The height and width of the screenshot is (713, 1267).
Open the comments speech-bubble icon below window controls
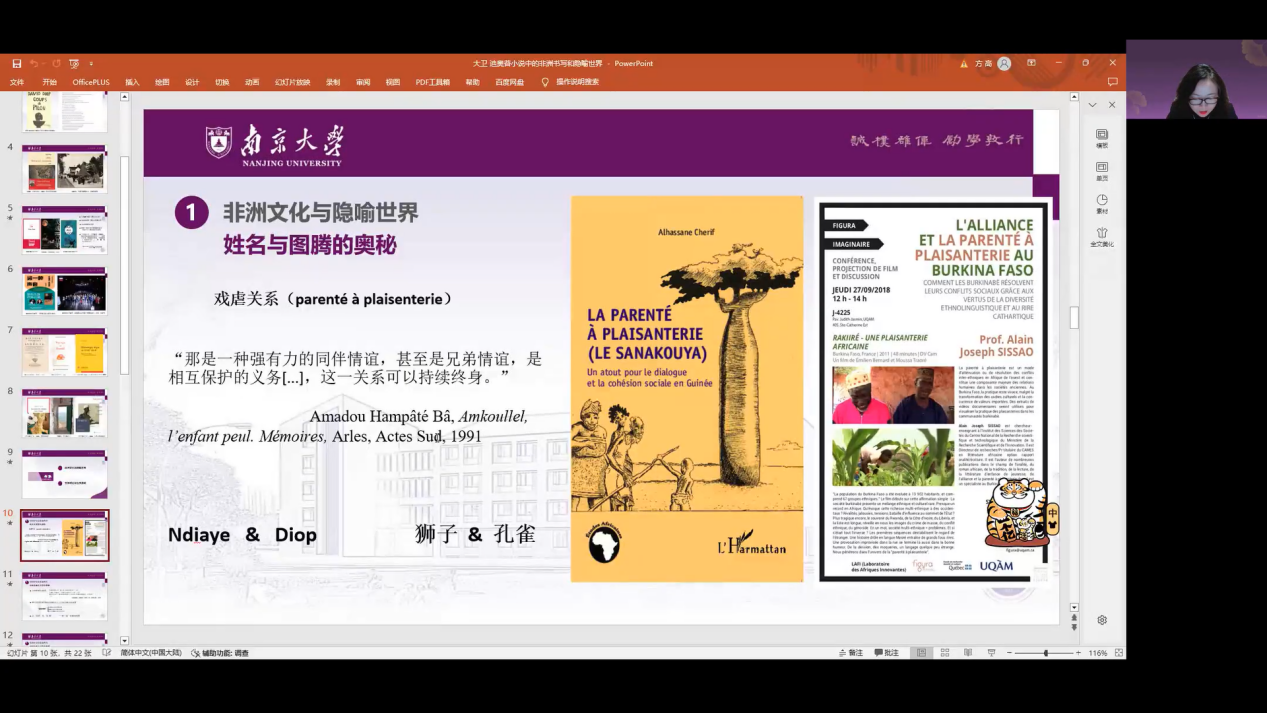(1112, 82)
